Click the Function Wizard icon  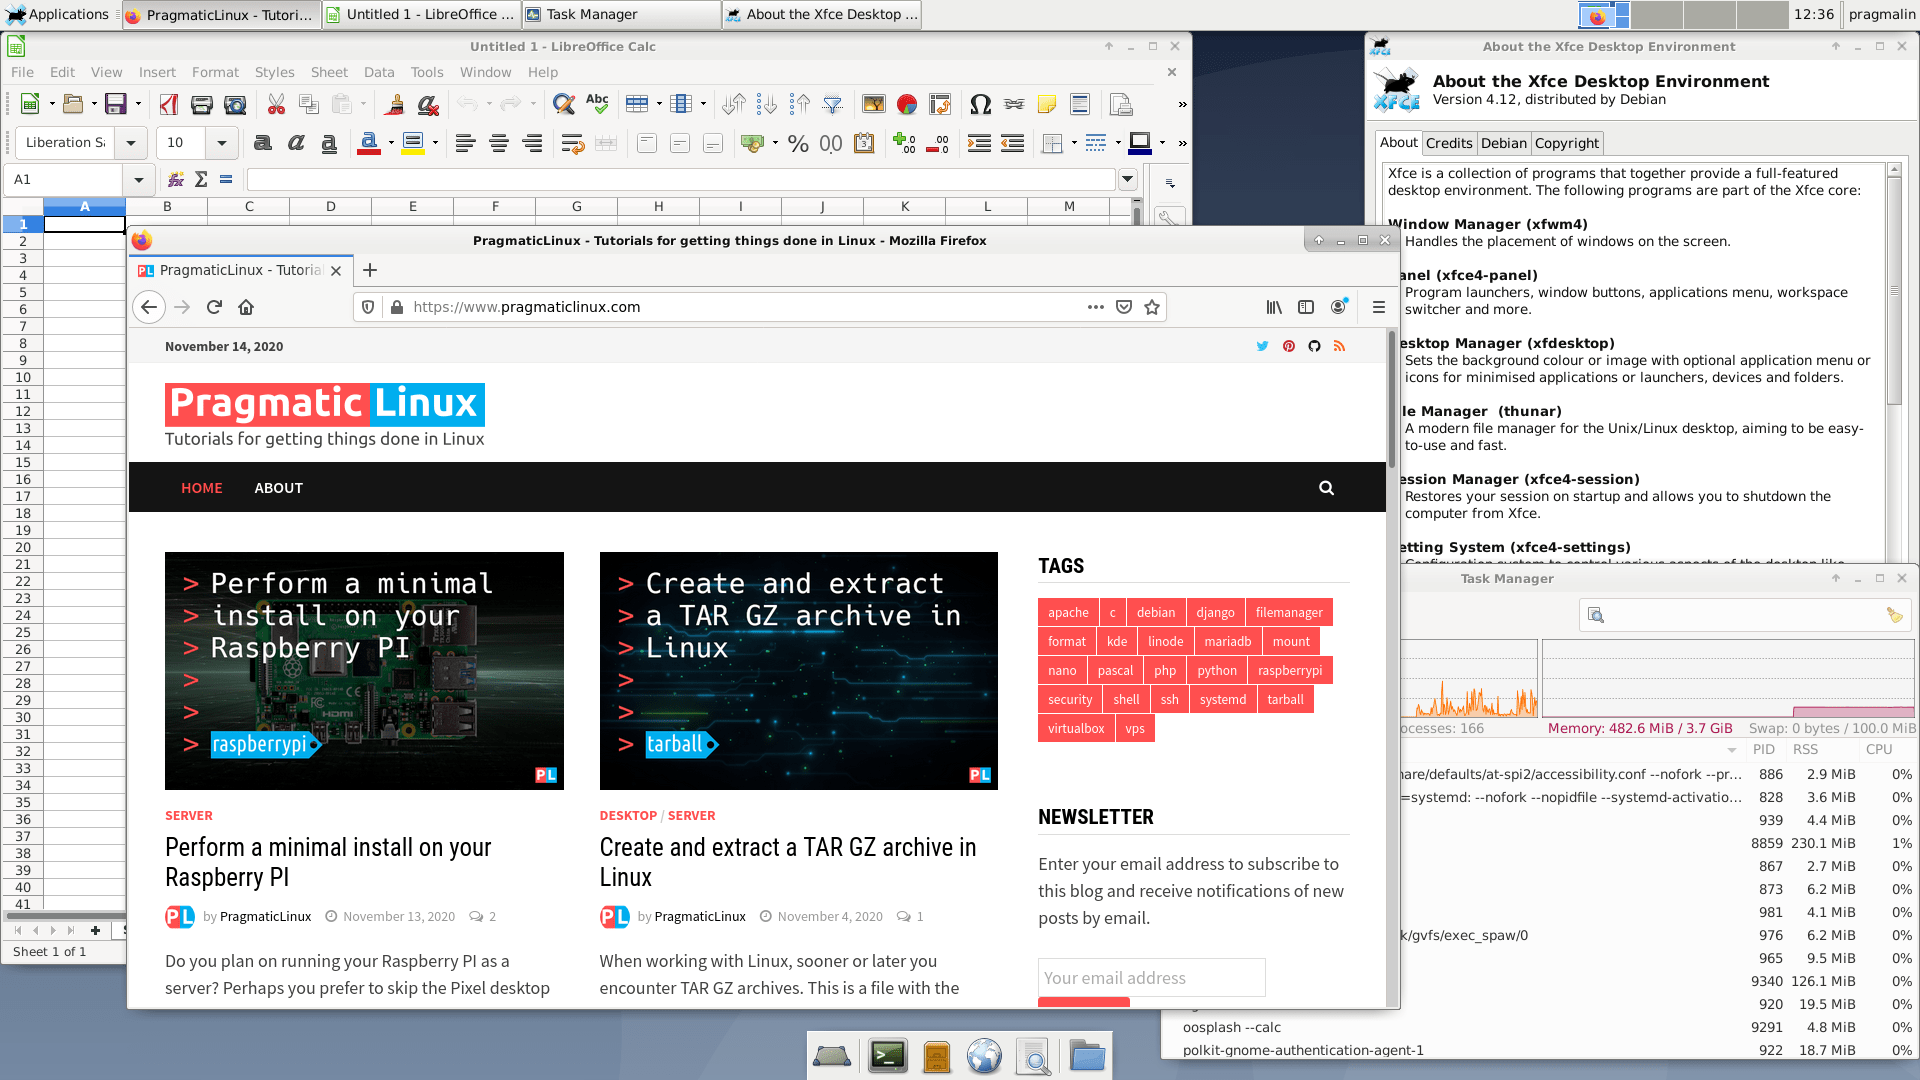[176, 179]
